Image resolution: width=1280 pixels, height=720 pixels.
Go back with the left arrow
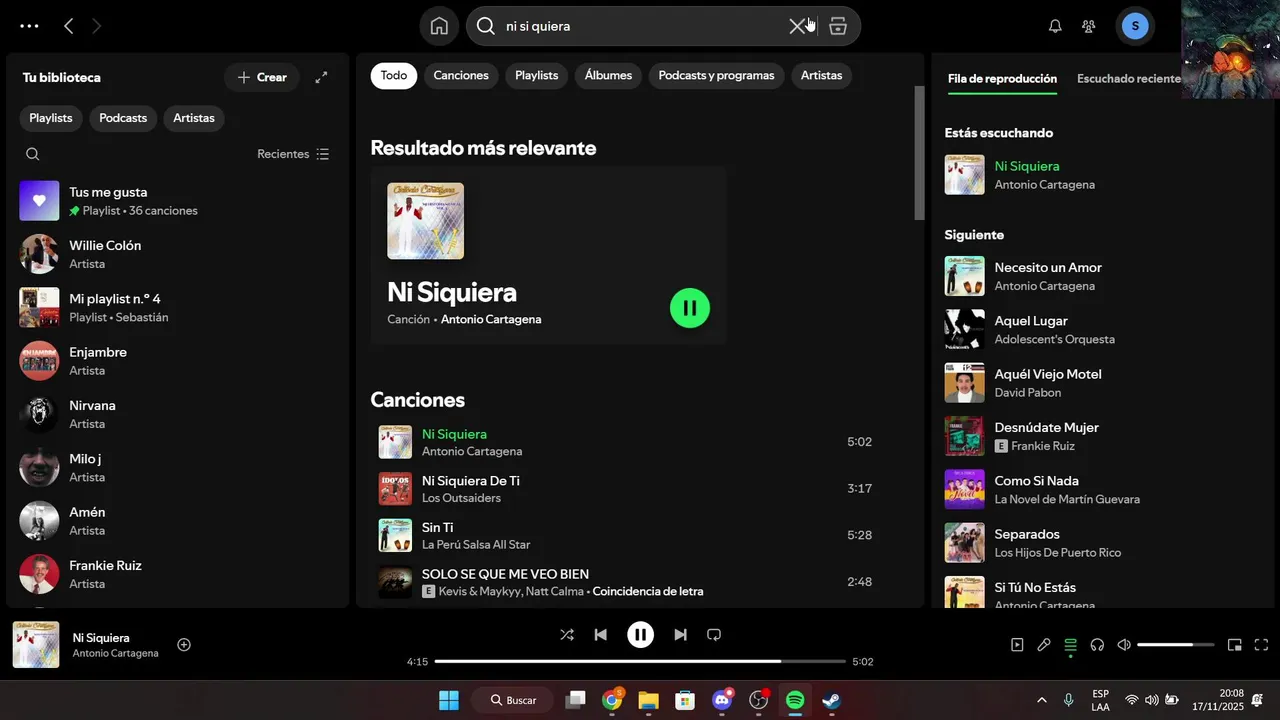[x=68, y=26]
